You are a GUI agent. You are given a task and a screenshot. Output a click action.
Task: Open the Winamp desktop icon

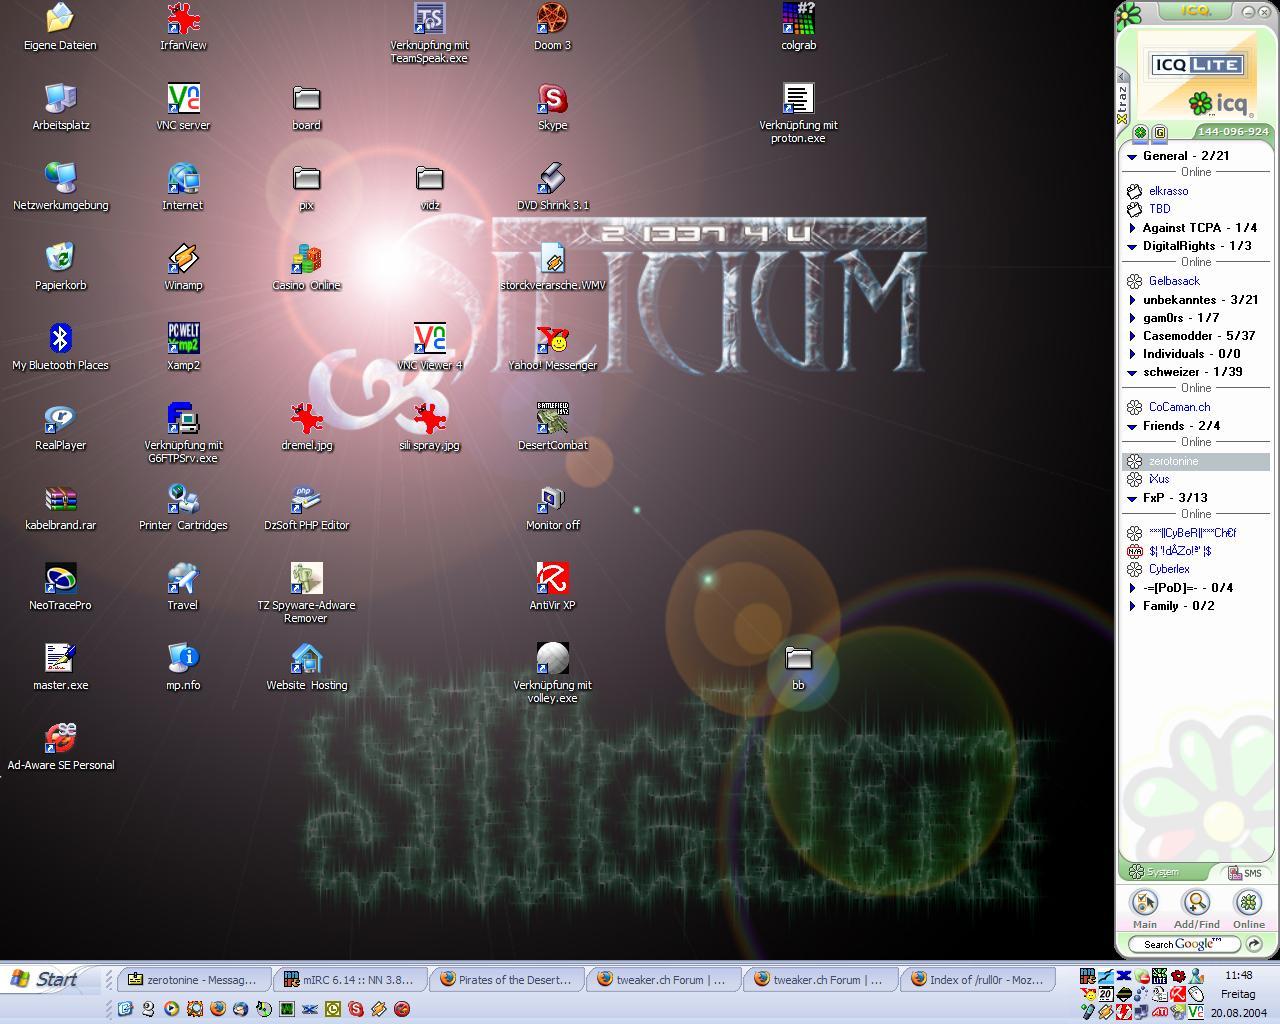pyautogui.click(x=183, y=260)
